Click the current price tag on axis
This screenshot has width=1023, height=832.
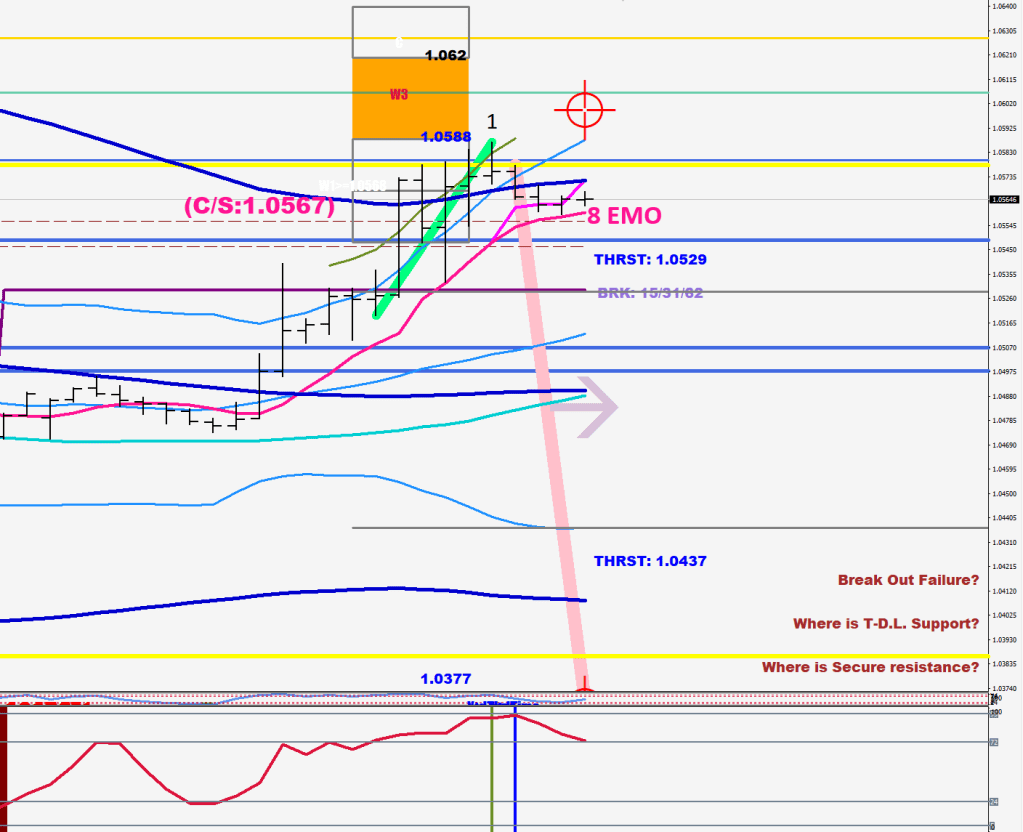pyautogui.click(x=1004, y=199)
